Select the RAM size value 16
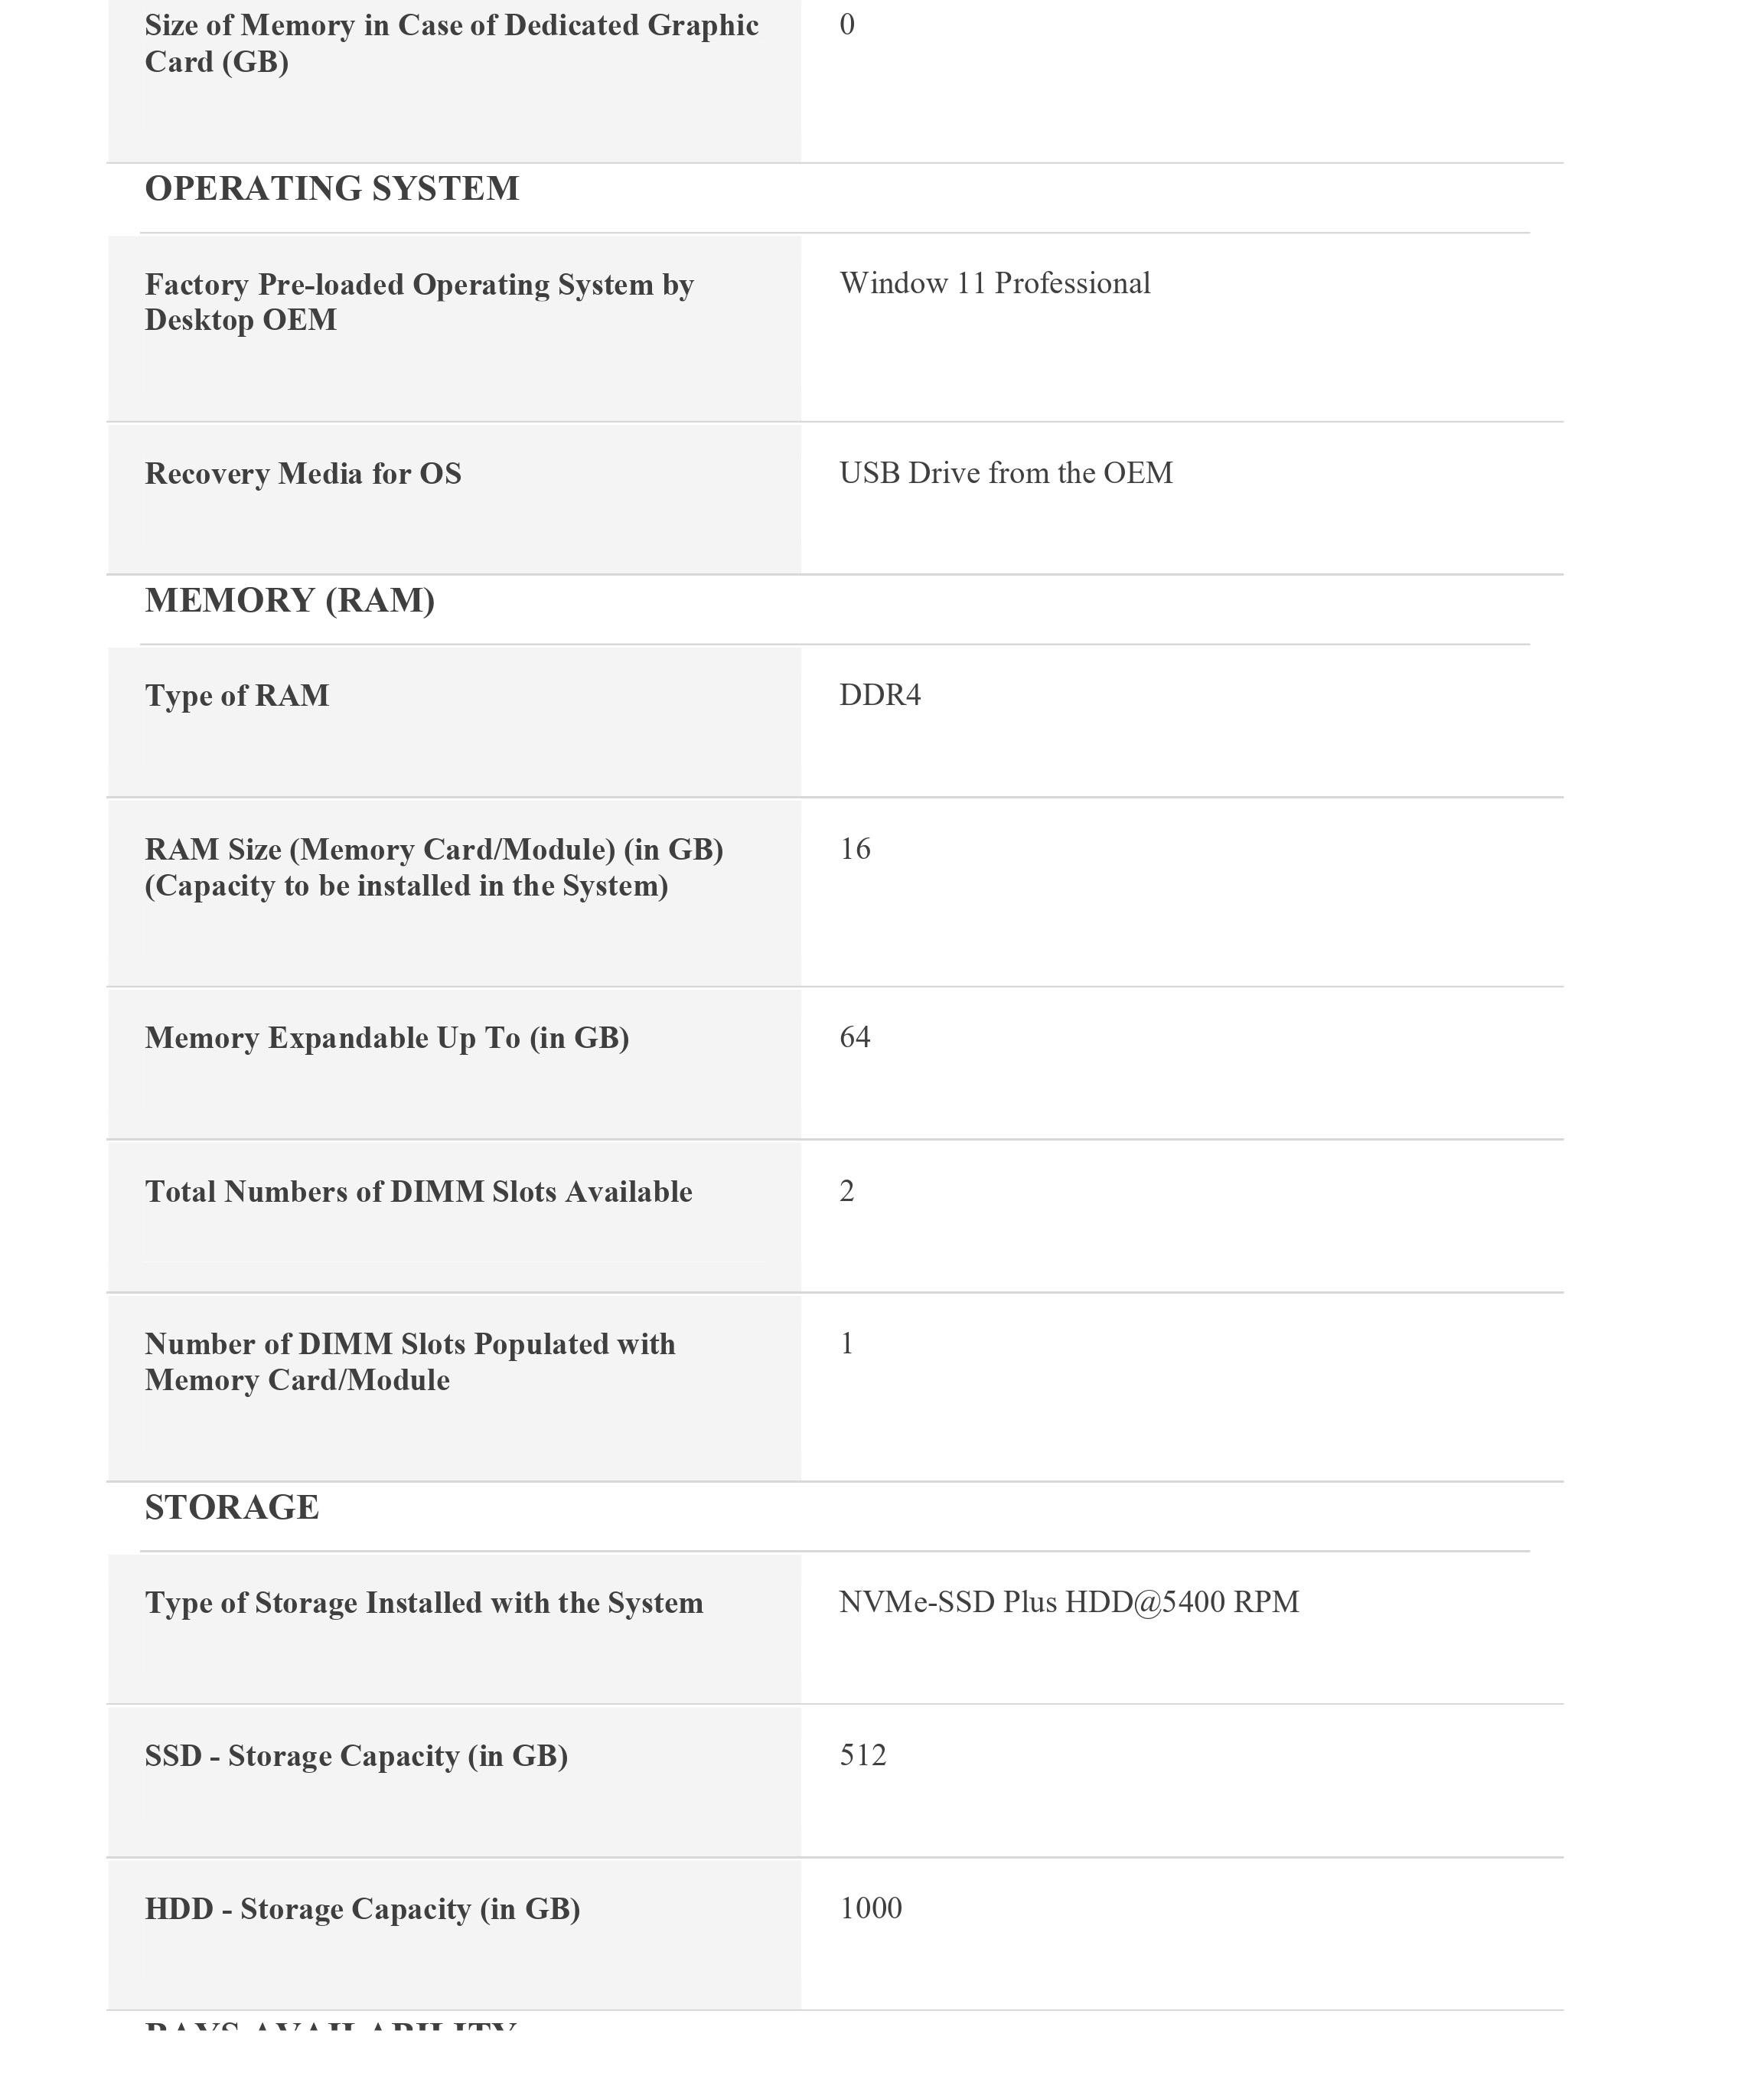The height and width of the screenshot is (2089, 1764). click(x=855, y=849)
